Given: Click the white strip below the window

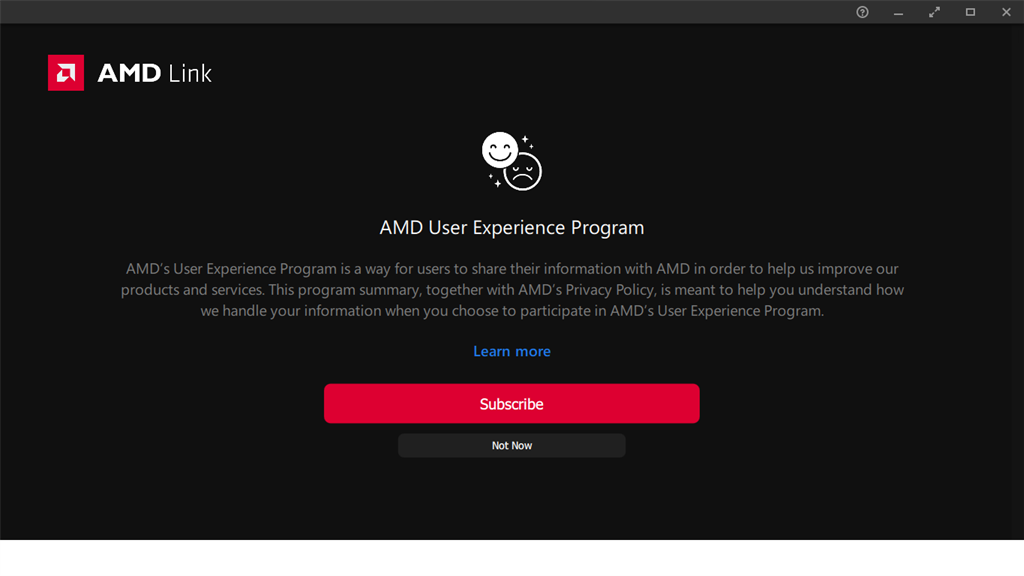Looking at the screenshot, I should (x=512, y=558).
